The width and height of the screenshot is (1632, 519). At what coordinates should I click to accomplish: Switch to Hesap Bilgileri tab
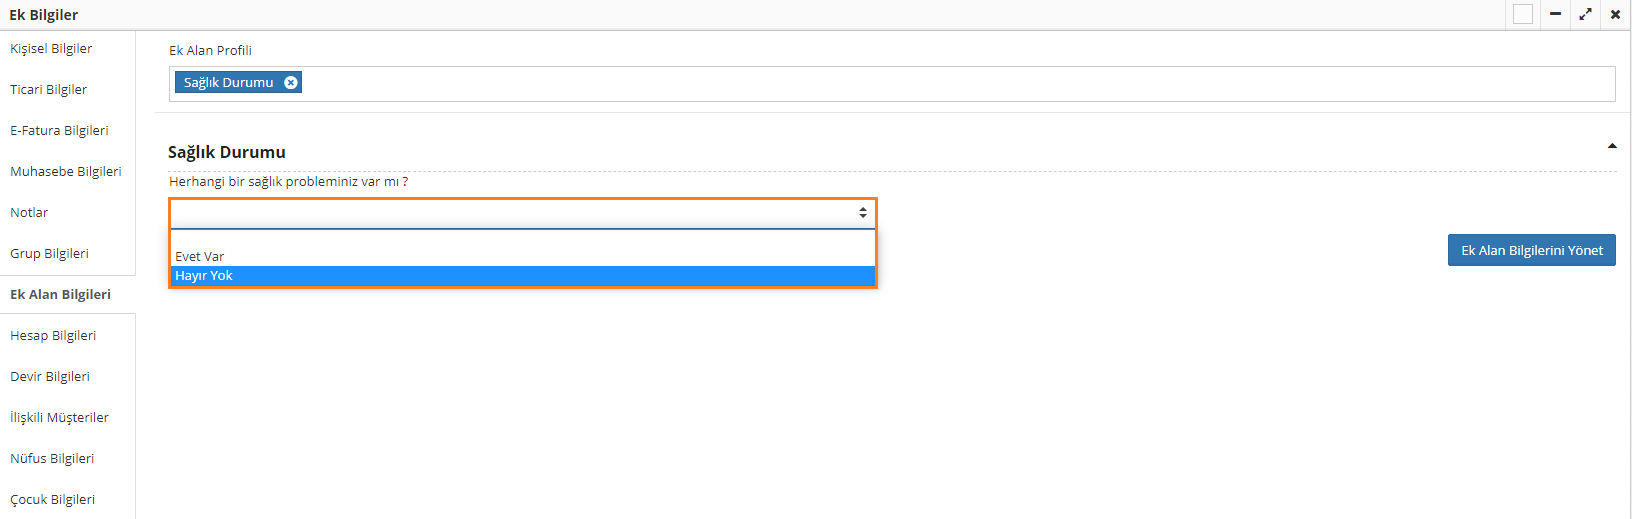[53, 336]
